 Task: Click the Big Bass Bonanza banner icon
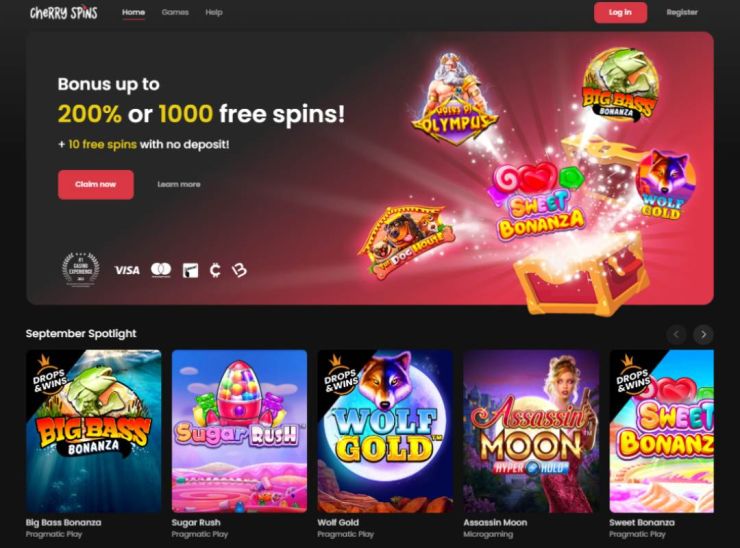click(619, 85)
